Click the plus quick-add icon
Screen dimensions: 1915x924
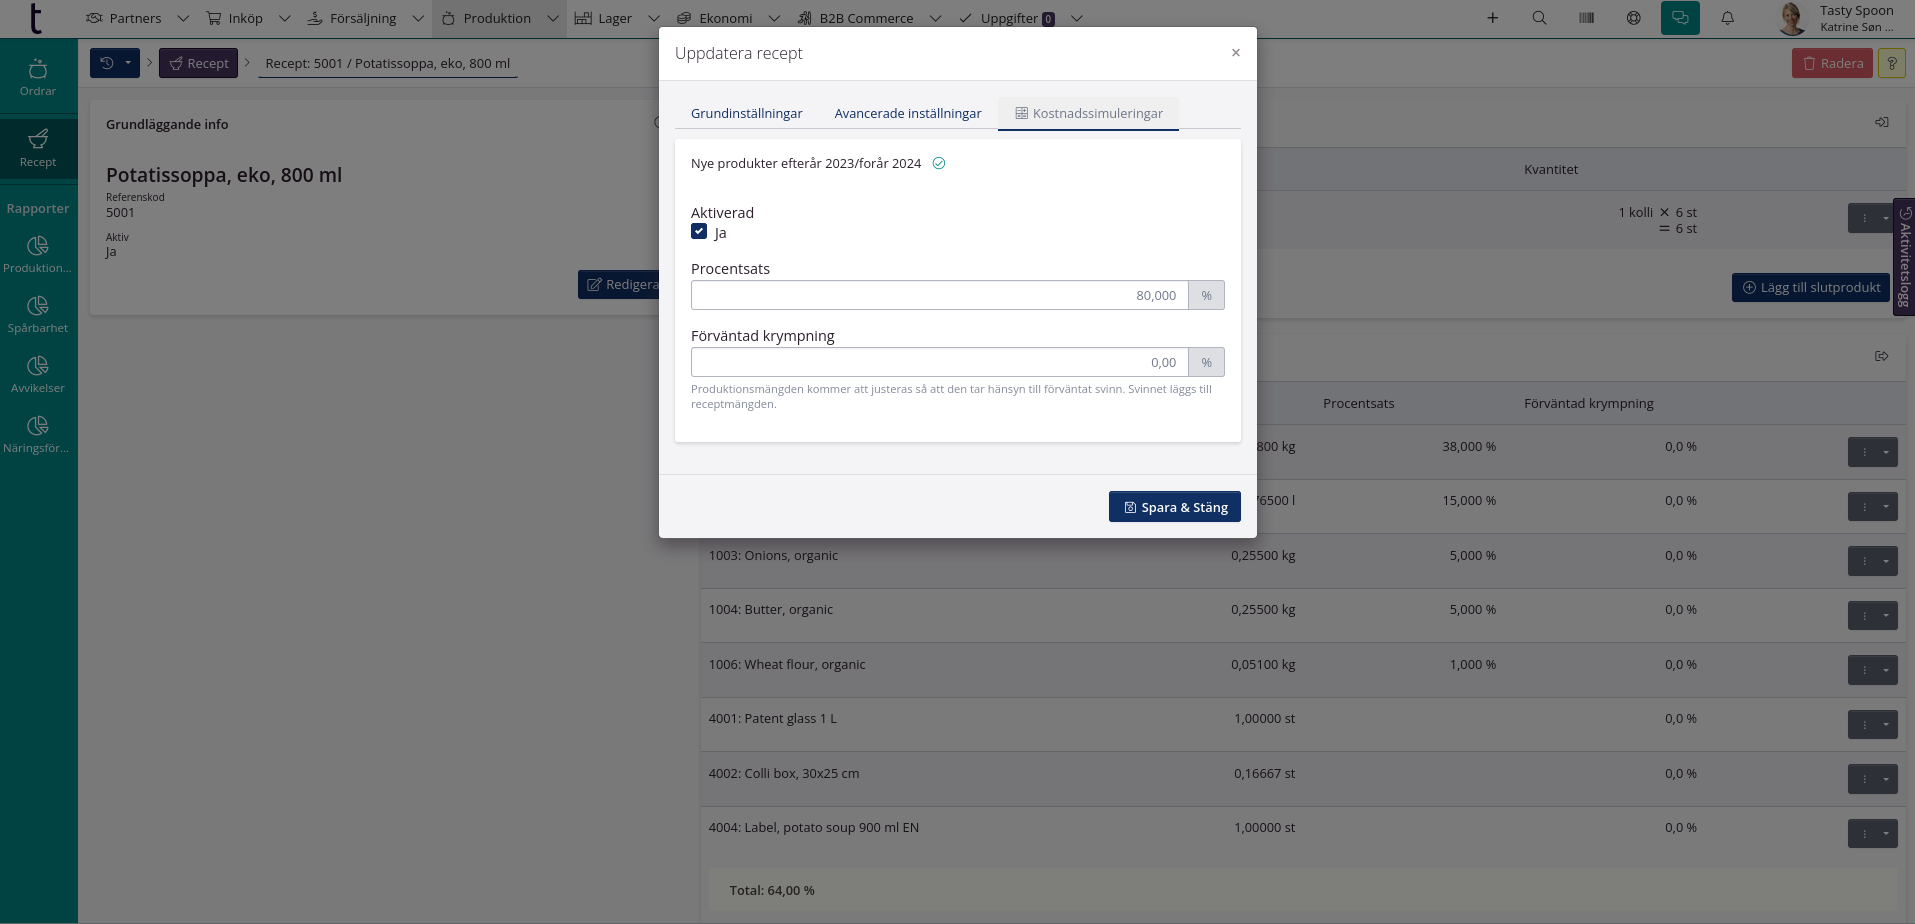pyautogui.click(x=1492, y=18)
